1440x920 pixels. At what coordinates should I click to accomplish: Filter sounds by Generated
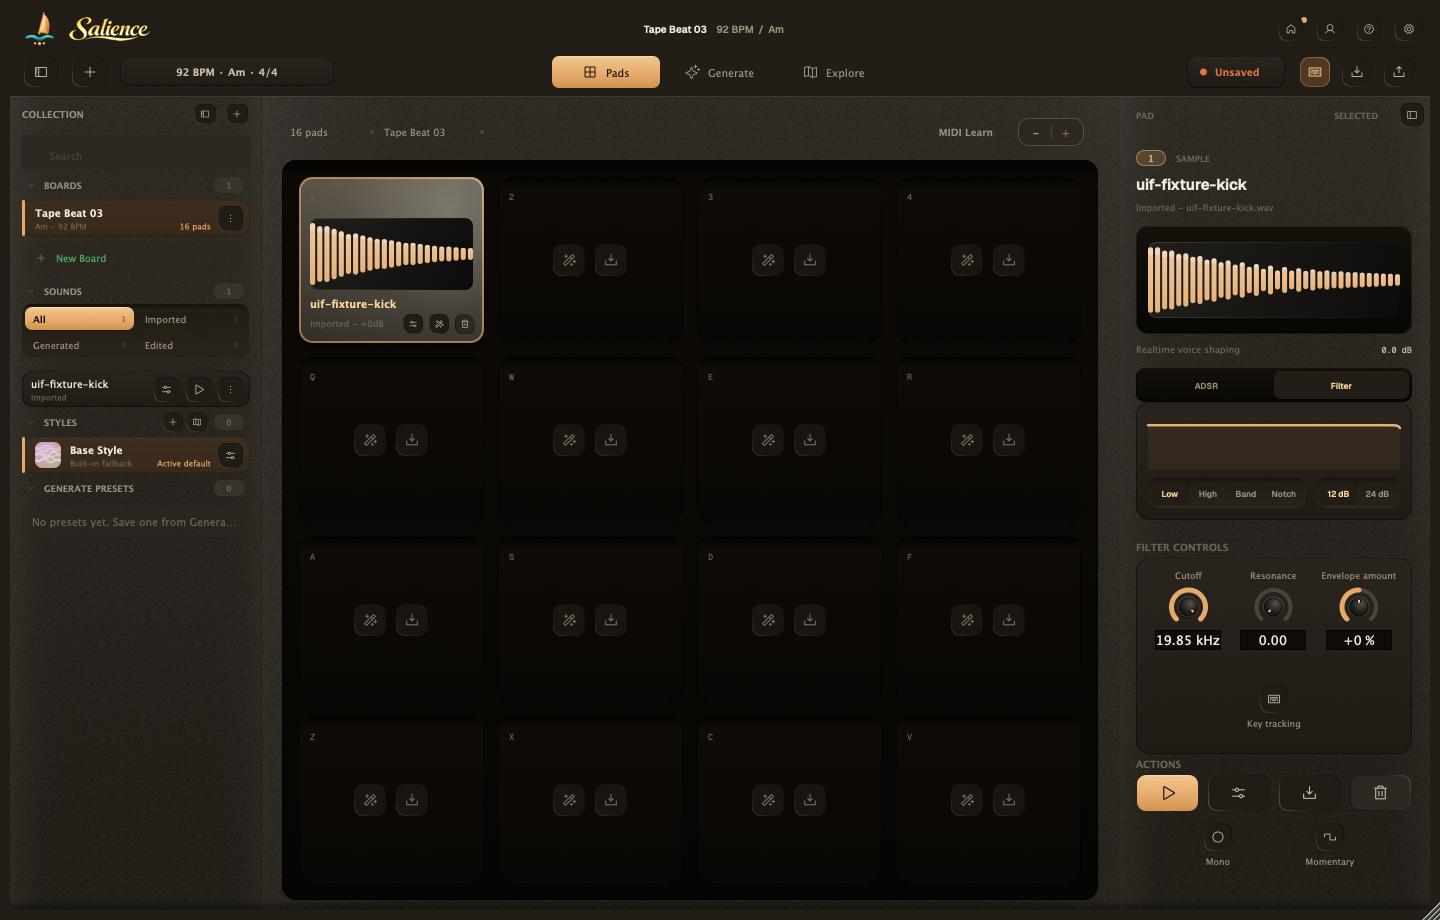coord(79,345)
